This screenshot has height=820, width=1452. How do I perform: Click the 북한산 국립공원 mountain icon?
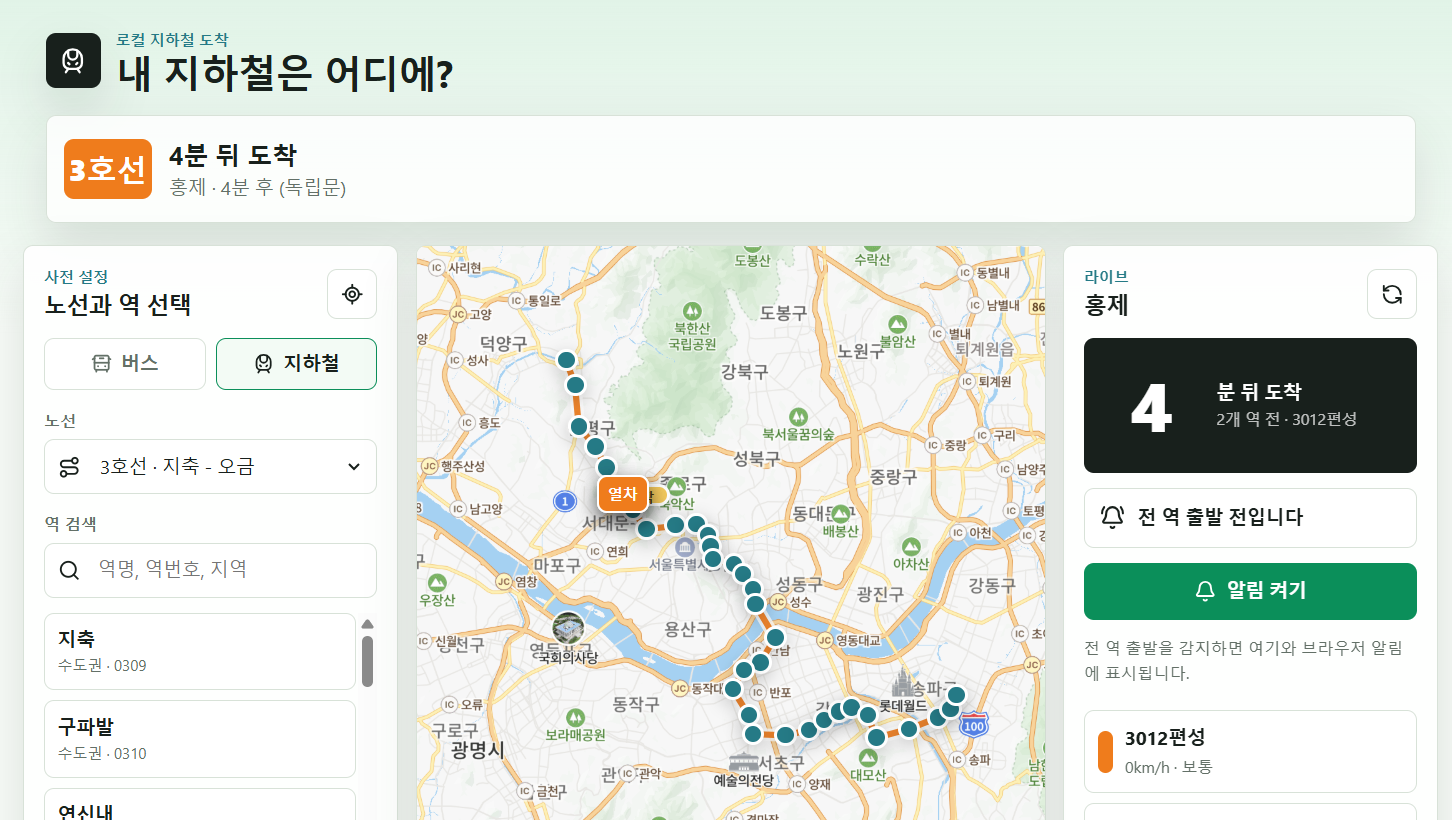[694, 309]
